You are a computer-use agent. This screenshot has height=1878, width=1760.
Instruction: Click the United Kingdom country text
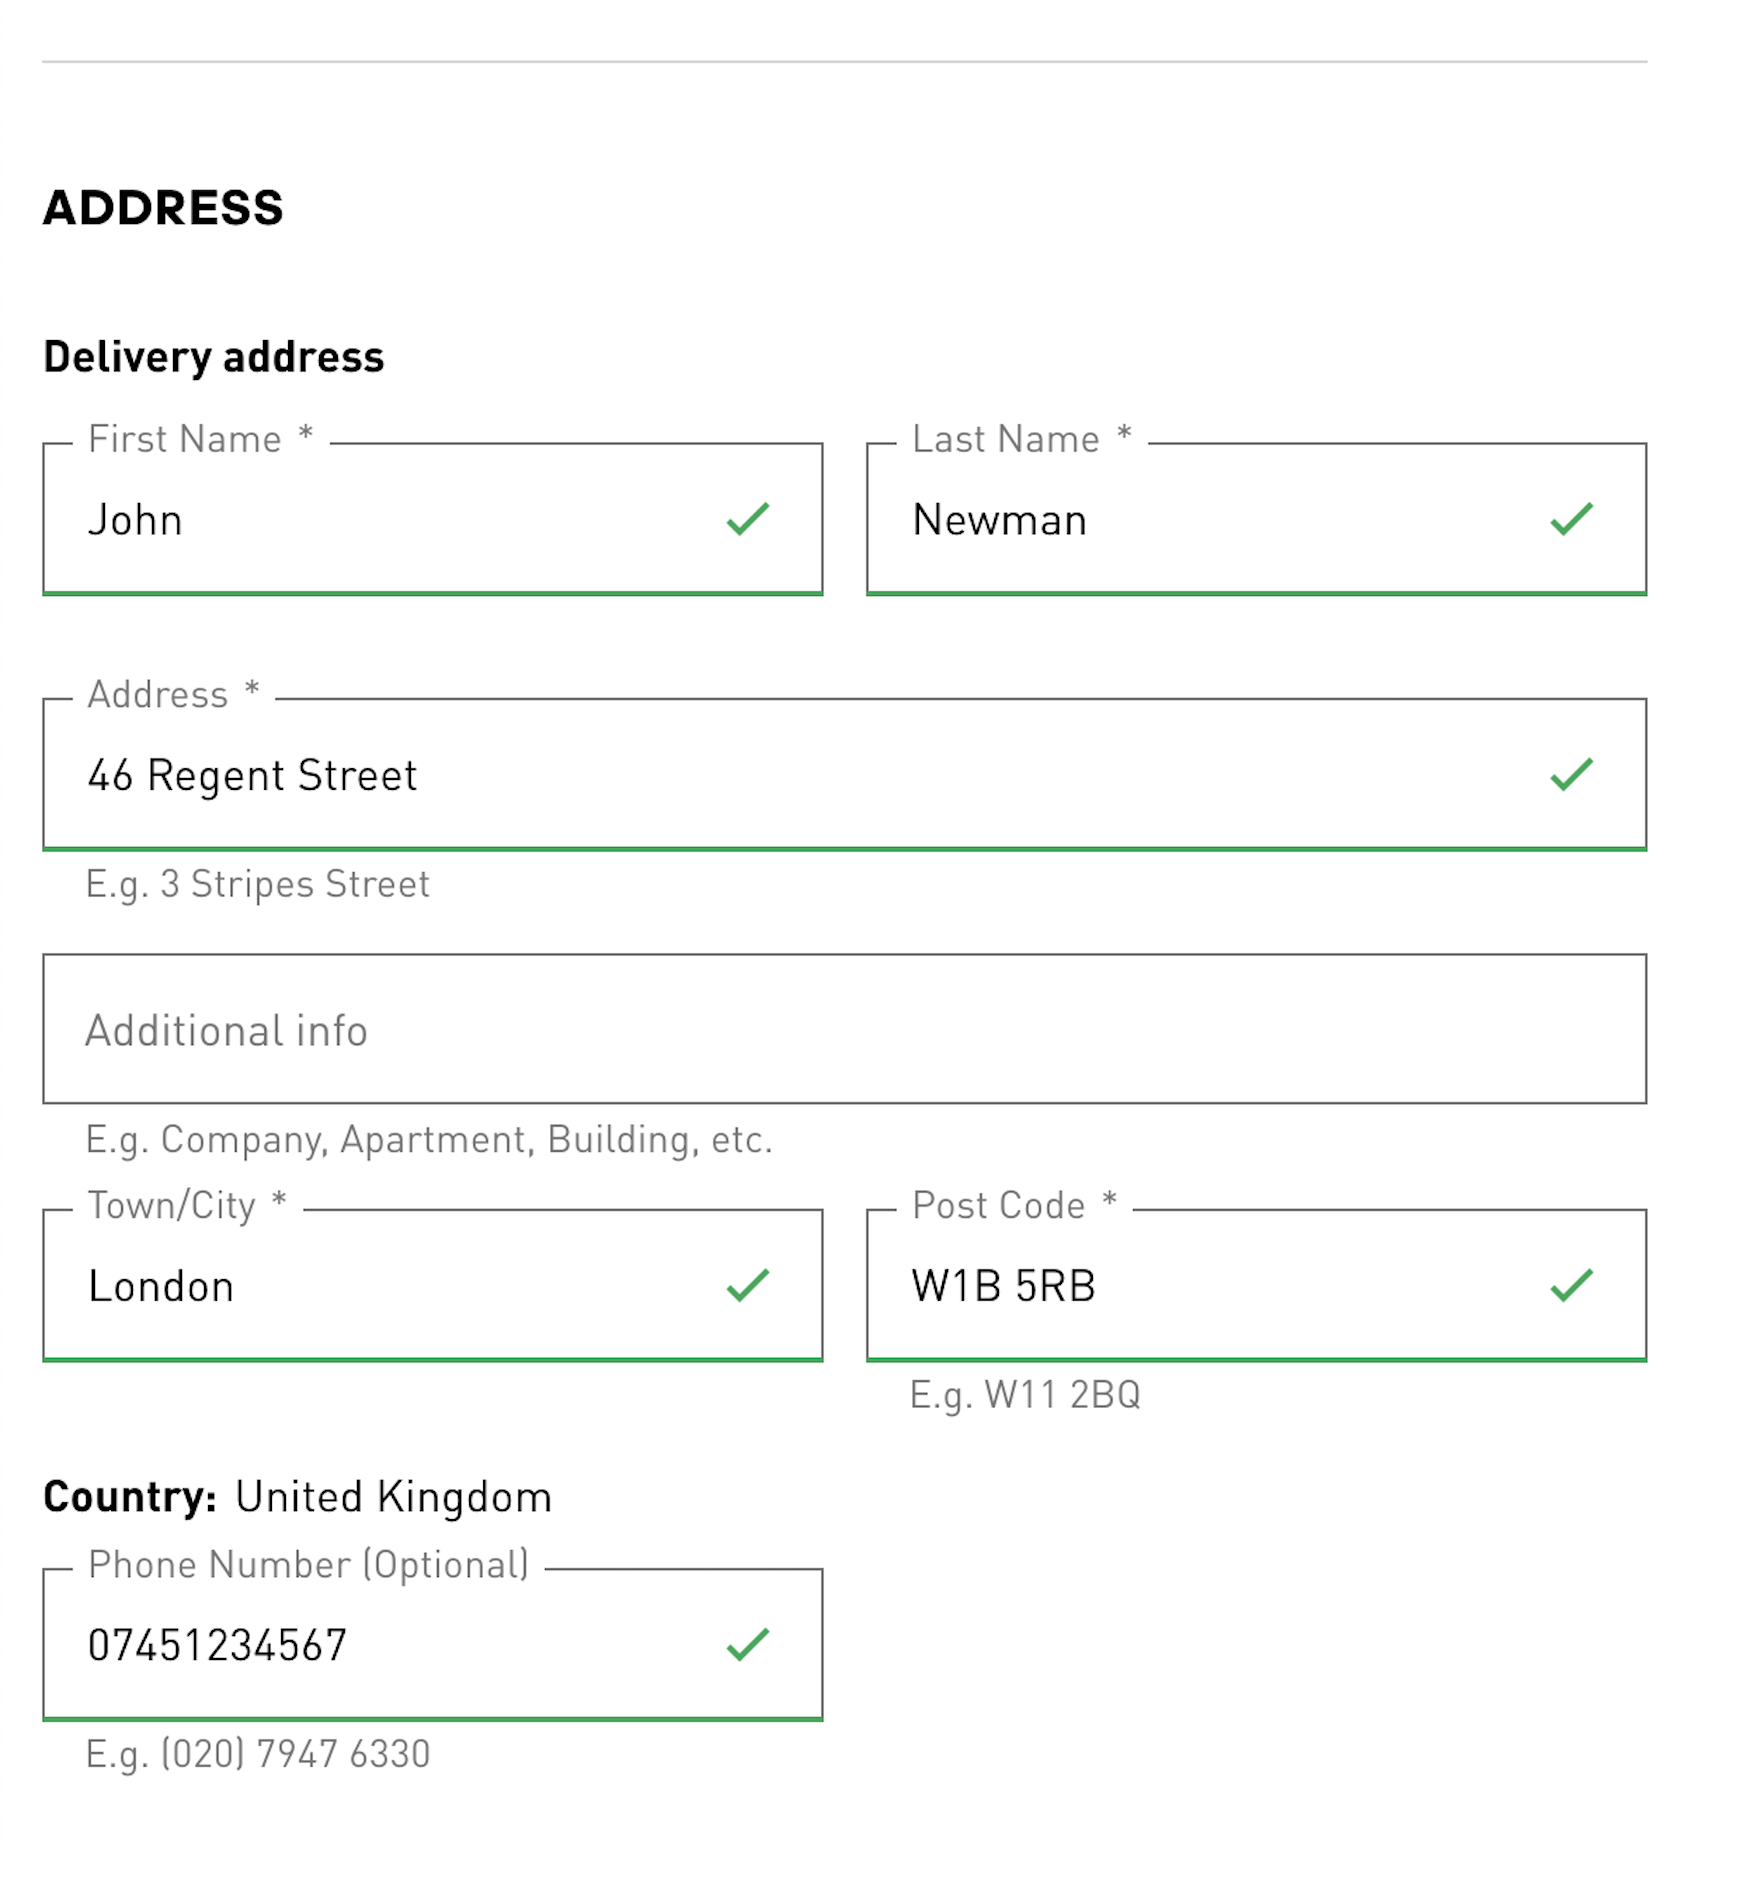coord(393,1497)
